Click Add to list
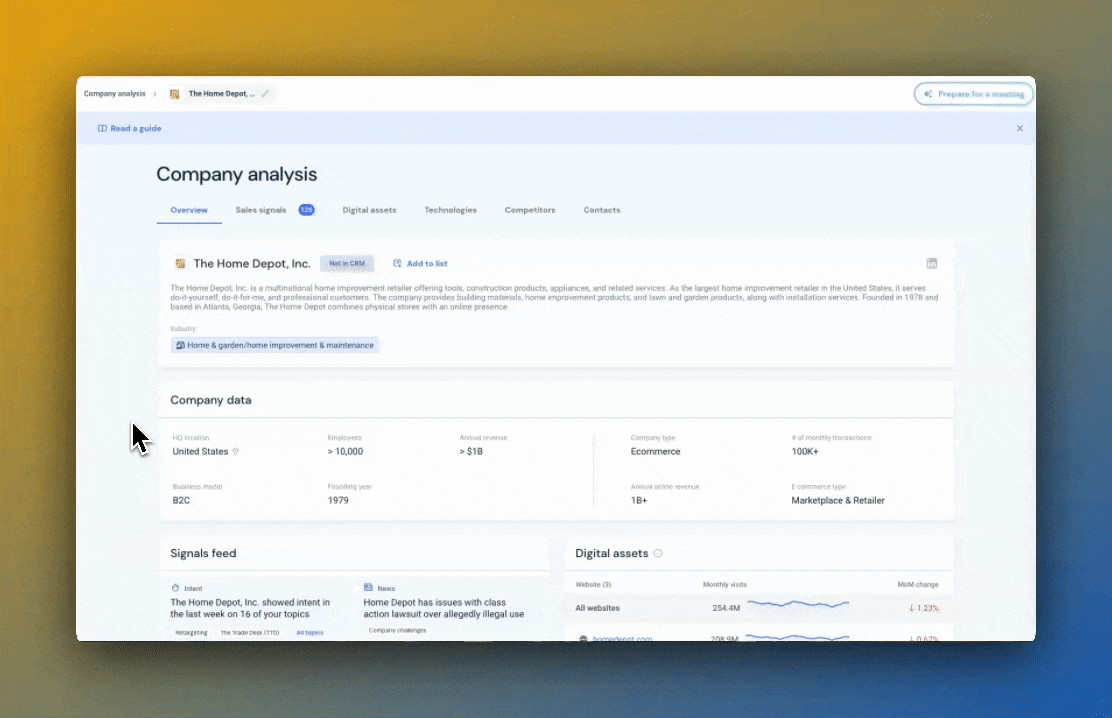 (427, 263)
